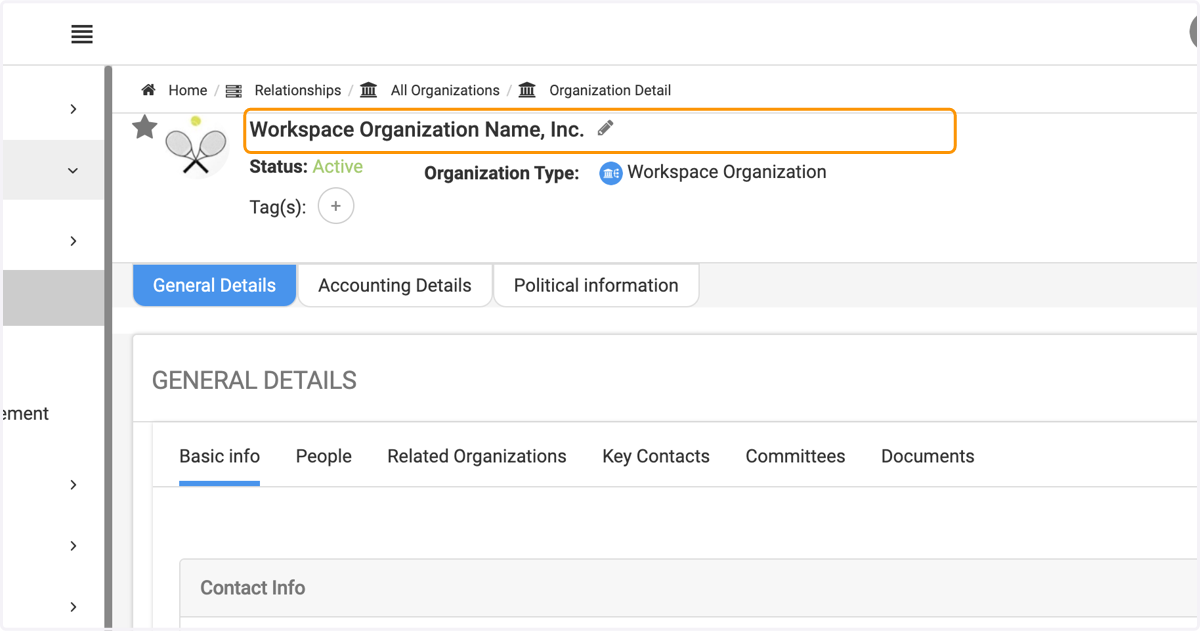Click the Home breadcrumb house icon
The height and width of the screenshot is (631, 1200).
[148, 90]
